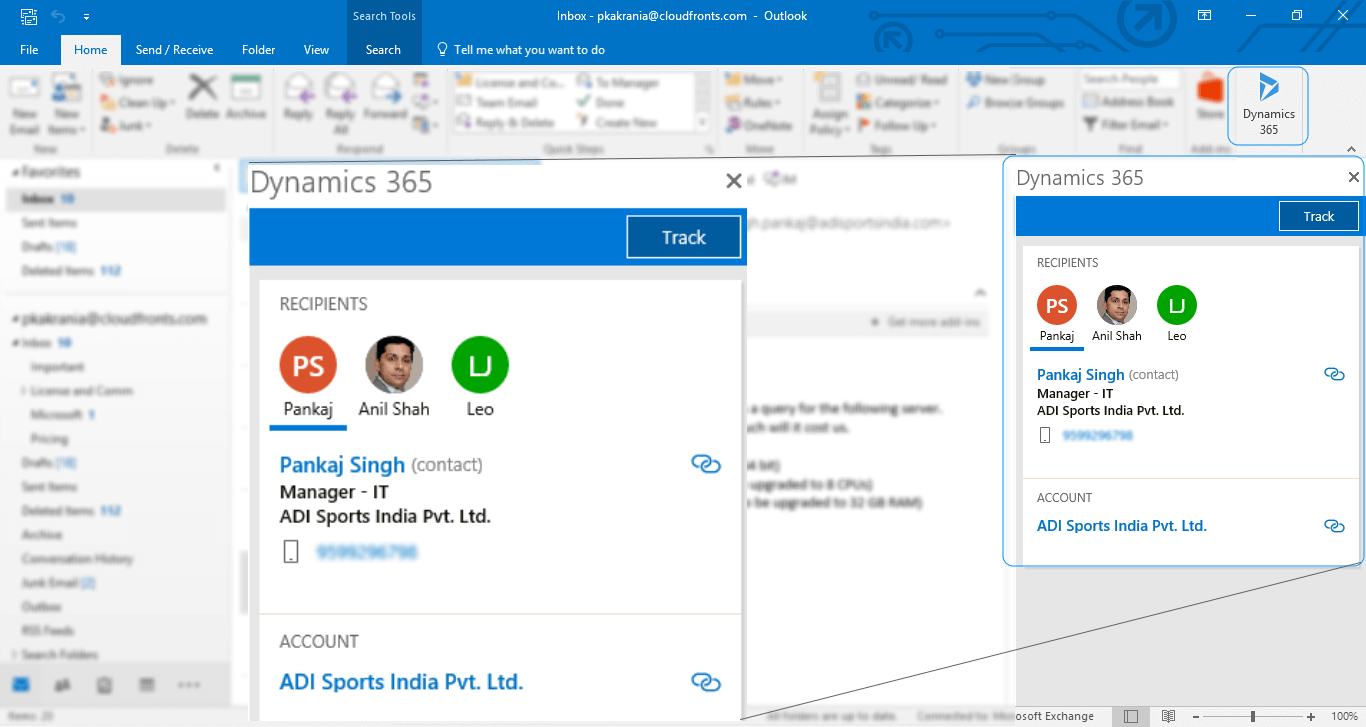Collapse the ribbon using the caret
The width and height of the screenshot is (1366, 727).
(1351, 149)
